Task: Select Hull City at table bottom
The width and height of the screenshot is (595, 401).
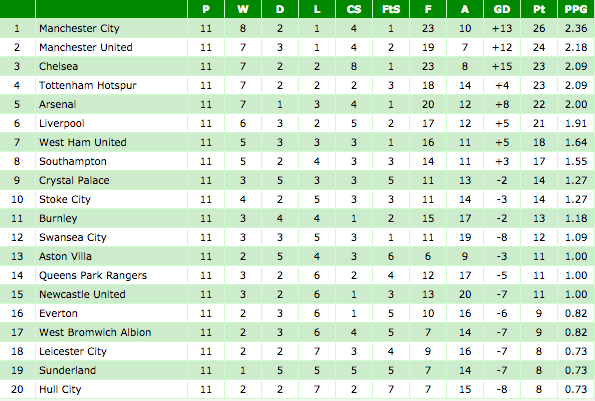Action: [60, 389]
